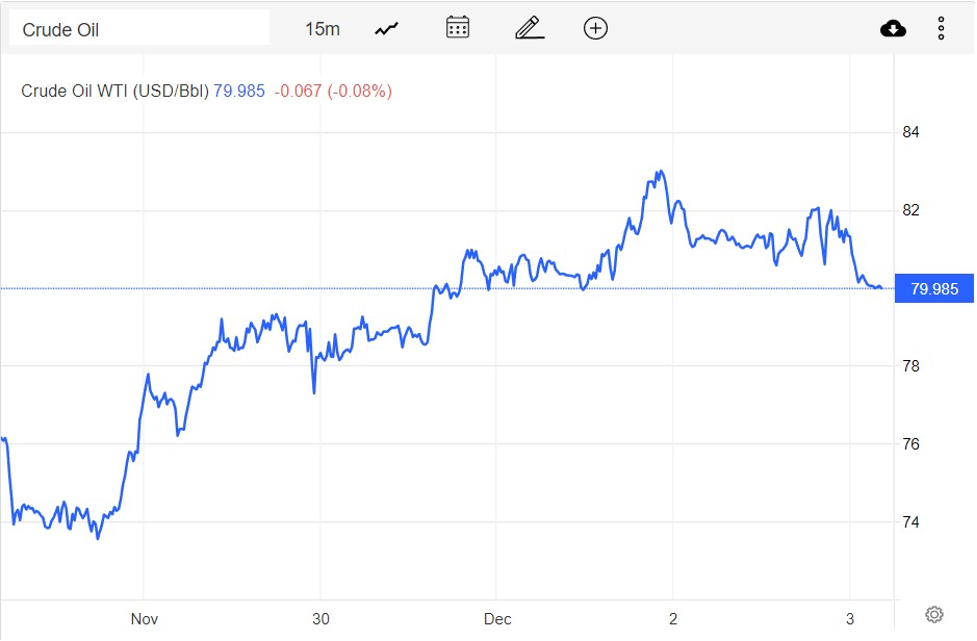Click the 79.985 current price label
Viewport: 977px width, 641px height.
[934, 290]
